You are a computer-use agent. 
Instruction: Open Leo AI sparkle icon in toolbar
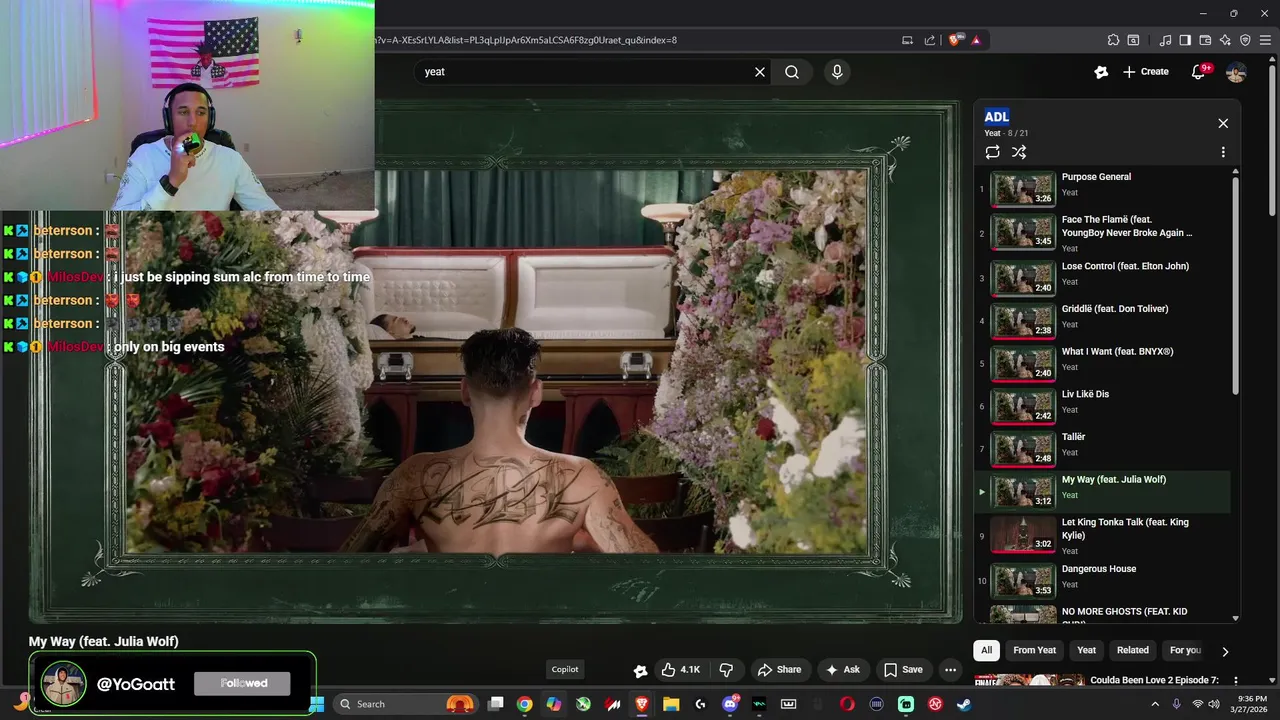[x=1225, y=40]
